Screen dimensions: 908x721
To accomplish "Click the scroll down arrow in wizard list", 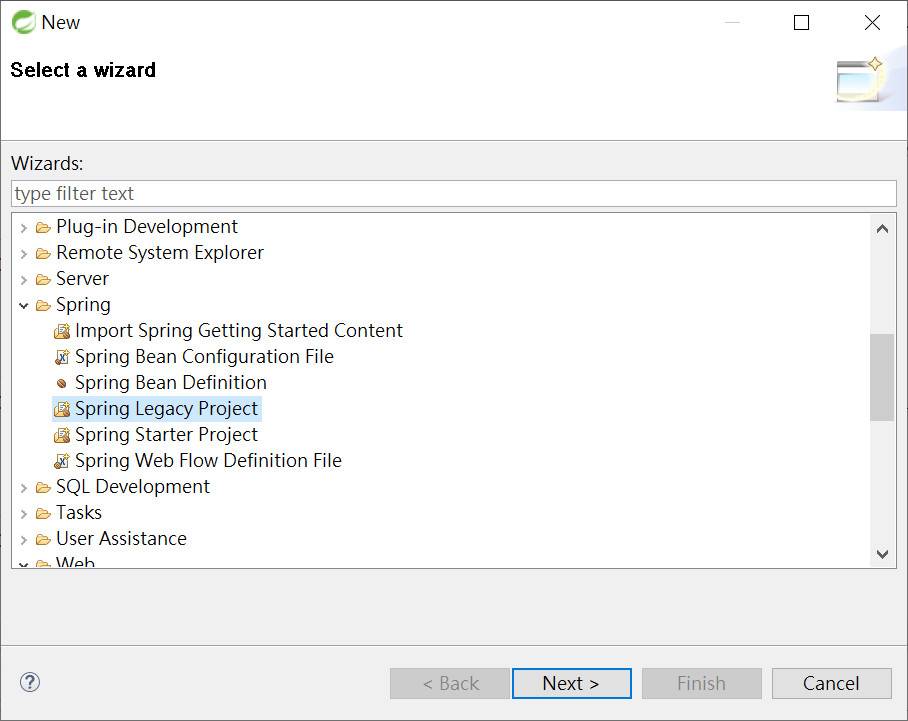I will pyautogui.click(x=882, y=554).
